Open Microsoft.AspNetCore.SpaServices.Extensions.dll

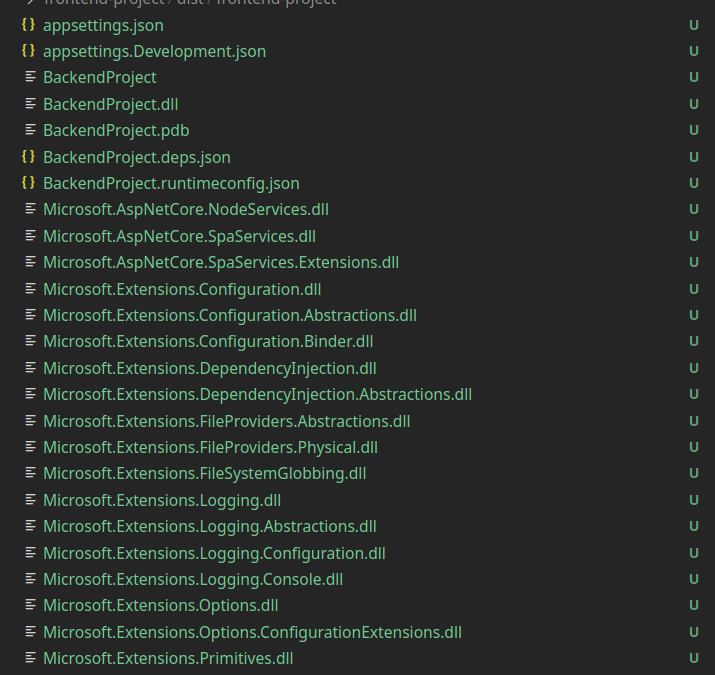(x=220, y=262)
